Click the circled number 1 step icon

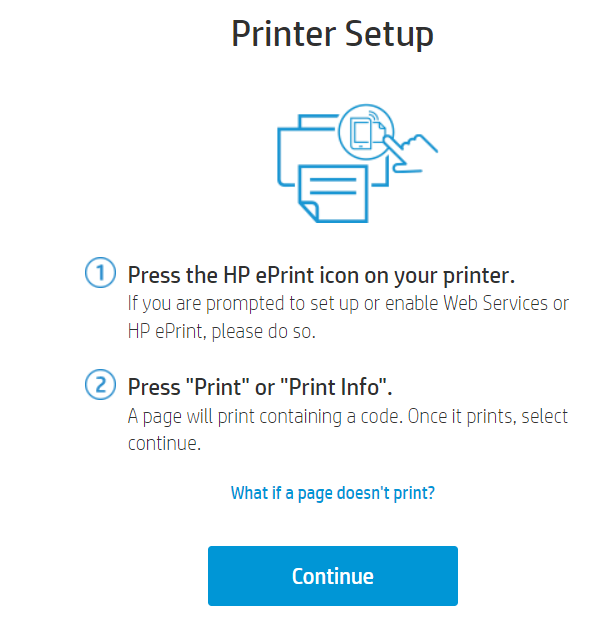pos(99,273)
